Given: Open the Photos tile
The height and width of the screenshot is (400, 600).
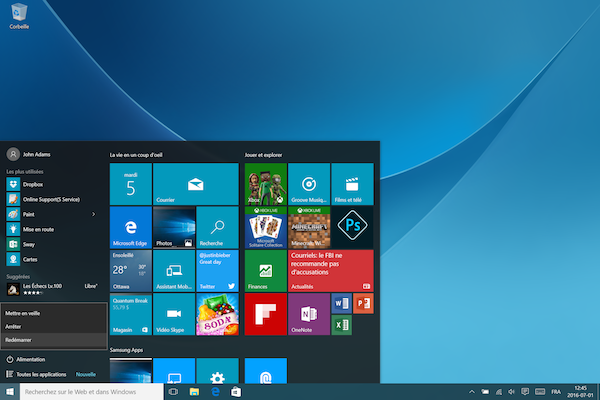Looking at the screenshot, I should (x=174, y=227).
